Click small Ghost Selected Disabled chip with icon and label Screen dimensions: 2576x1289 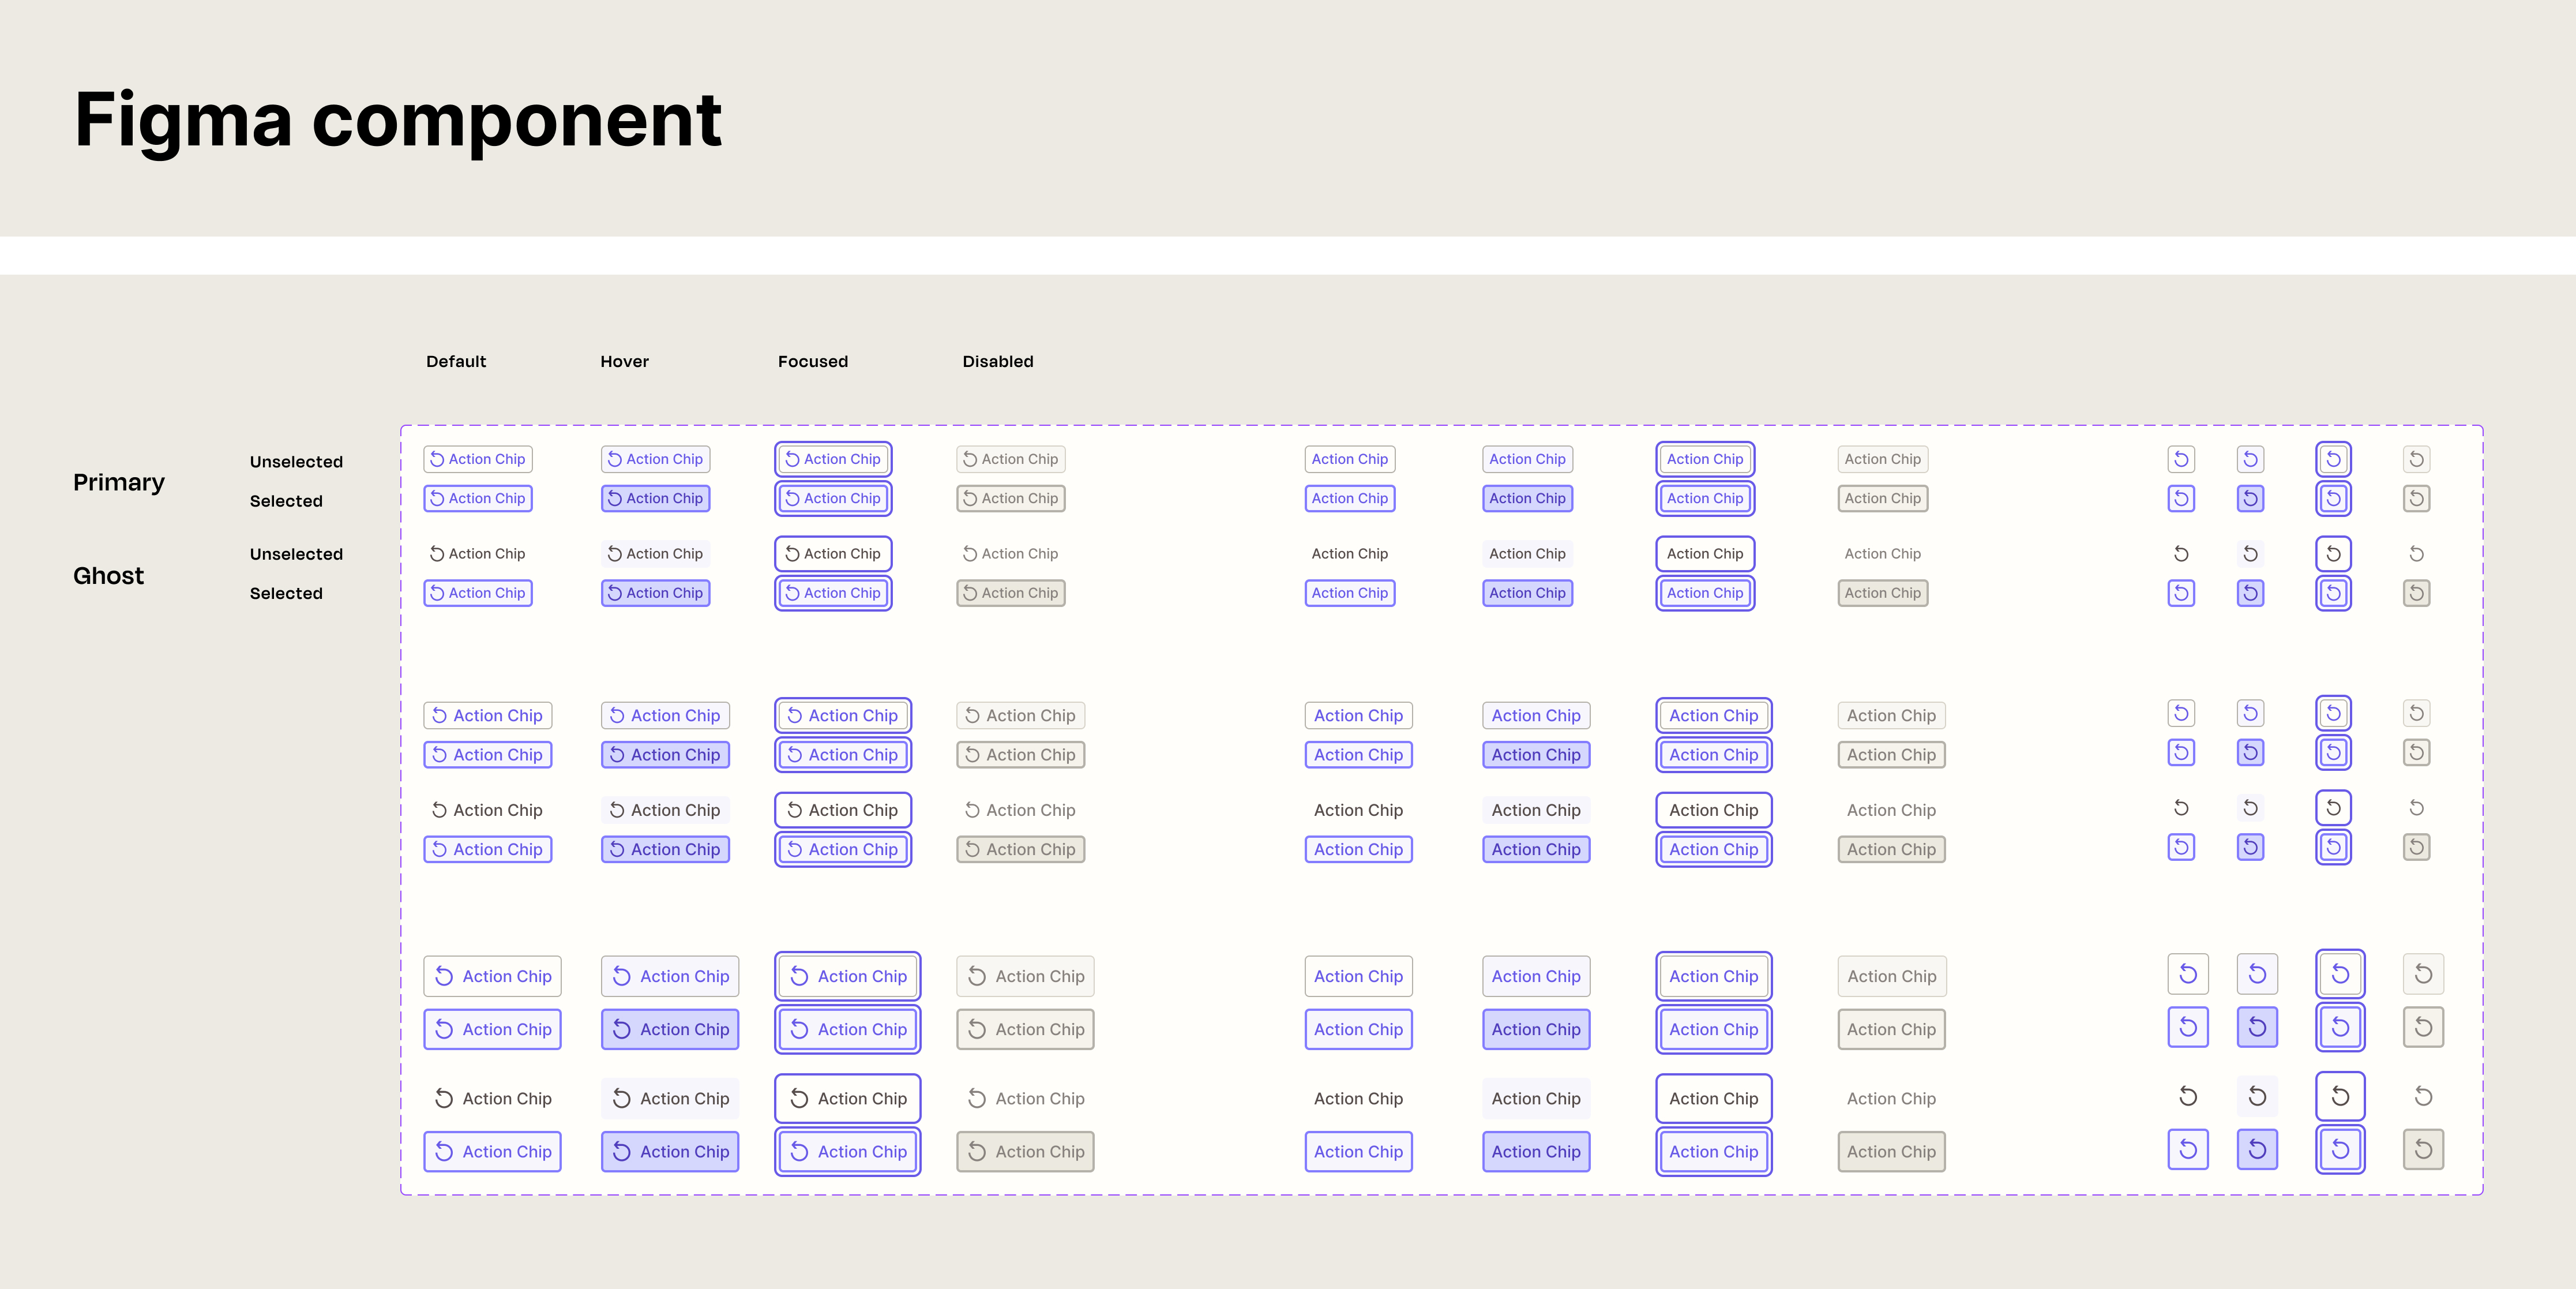point(1011,593)
